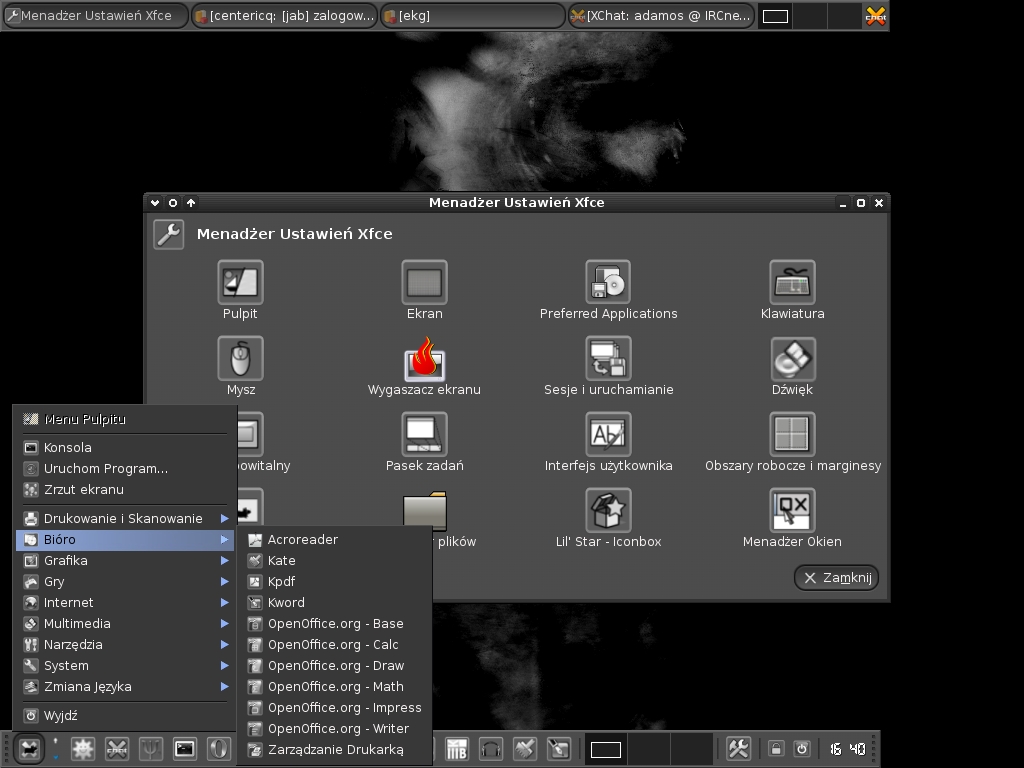Switch to the XChat taskbar window

660,16
